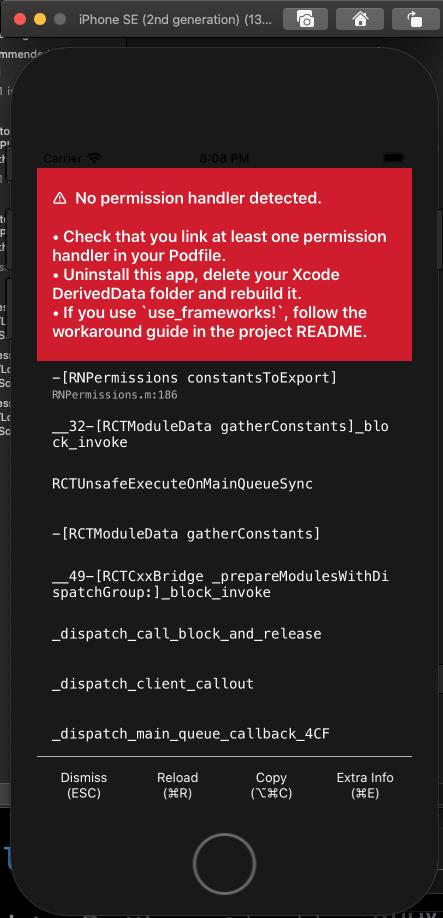The width and height of the screenshot is (443, 918).
Task: Click the warning triangle icon in error banner
Action: (x=60, y=198)
